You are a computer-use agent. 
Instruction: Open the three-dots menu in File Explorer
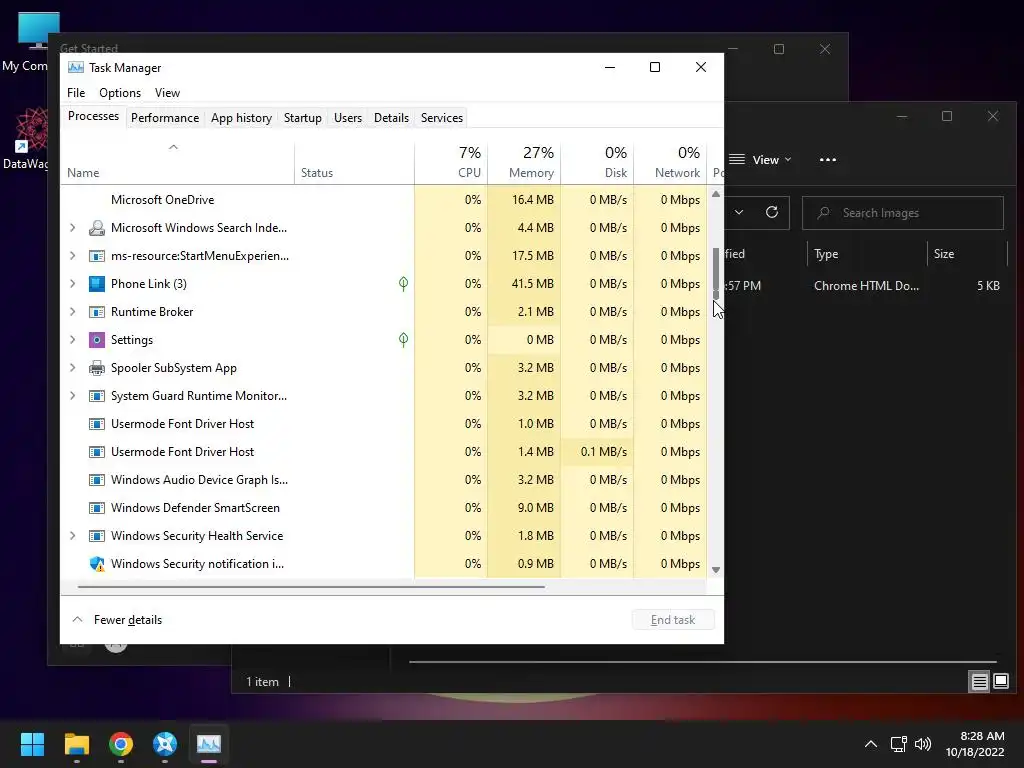pyautogui.click(x=827, y=160)
